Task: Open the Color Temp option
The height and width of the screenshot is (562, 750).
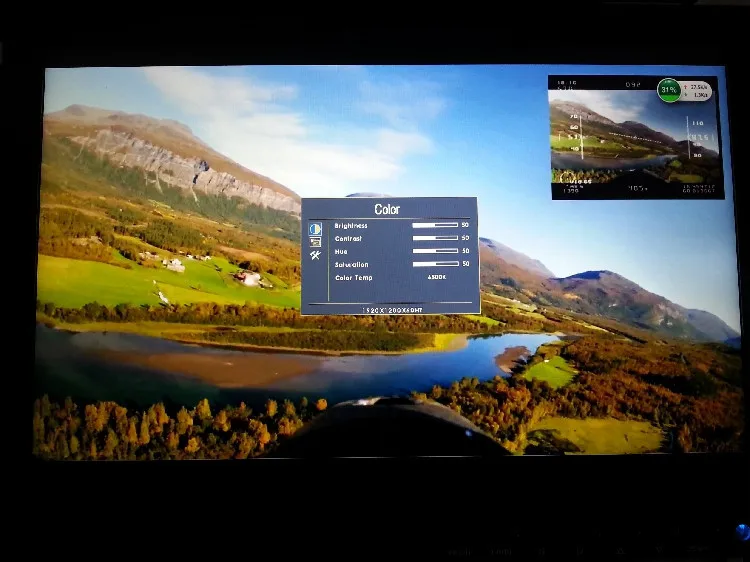Action: (353, 277)
